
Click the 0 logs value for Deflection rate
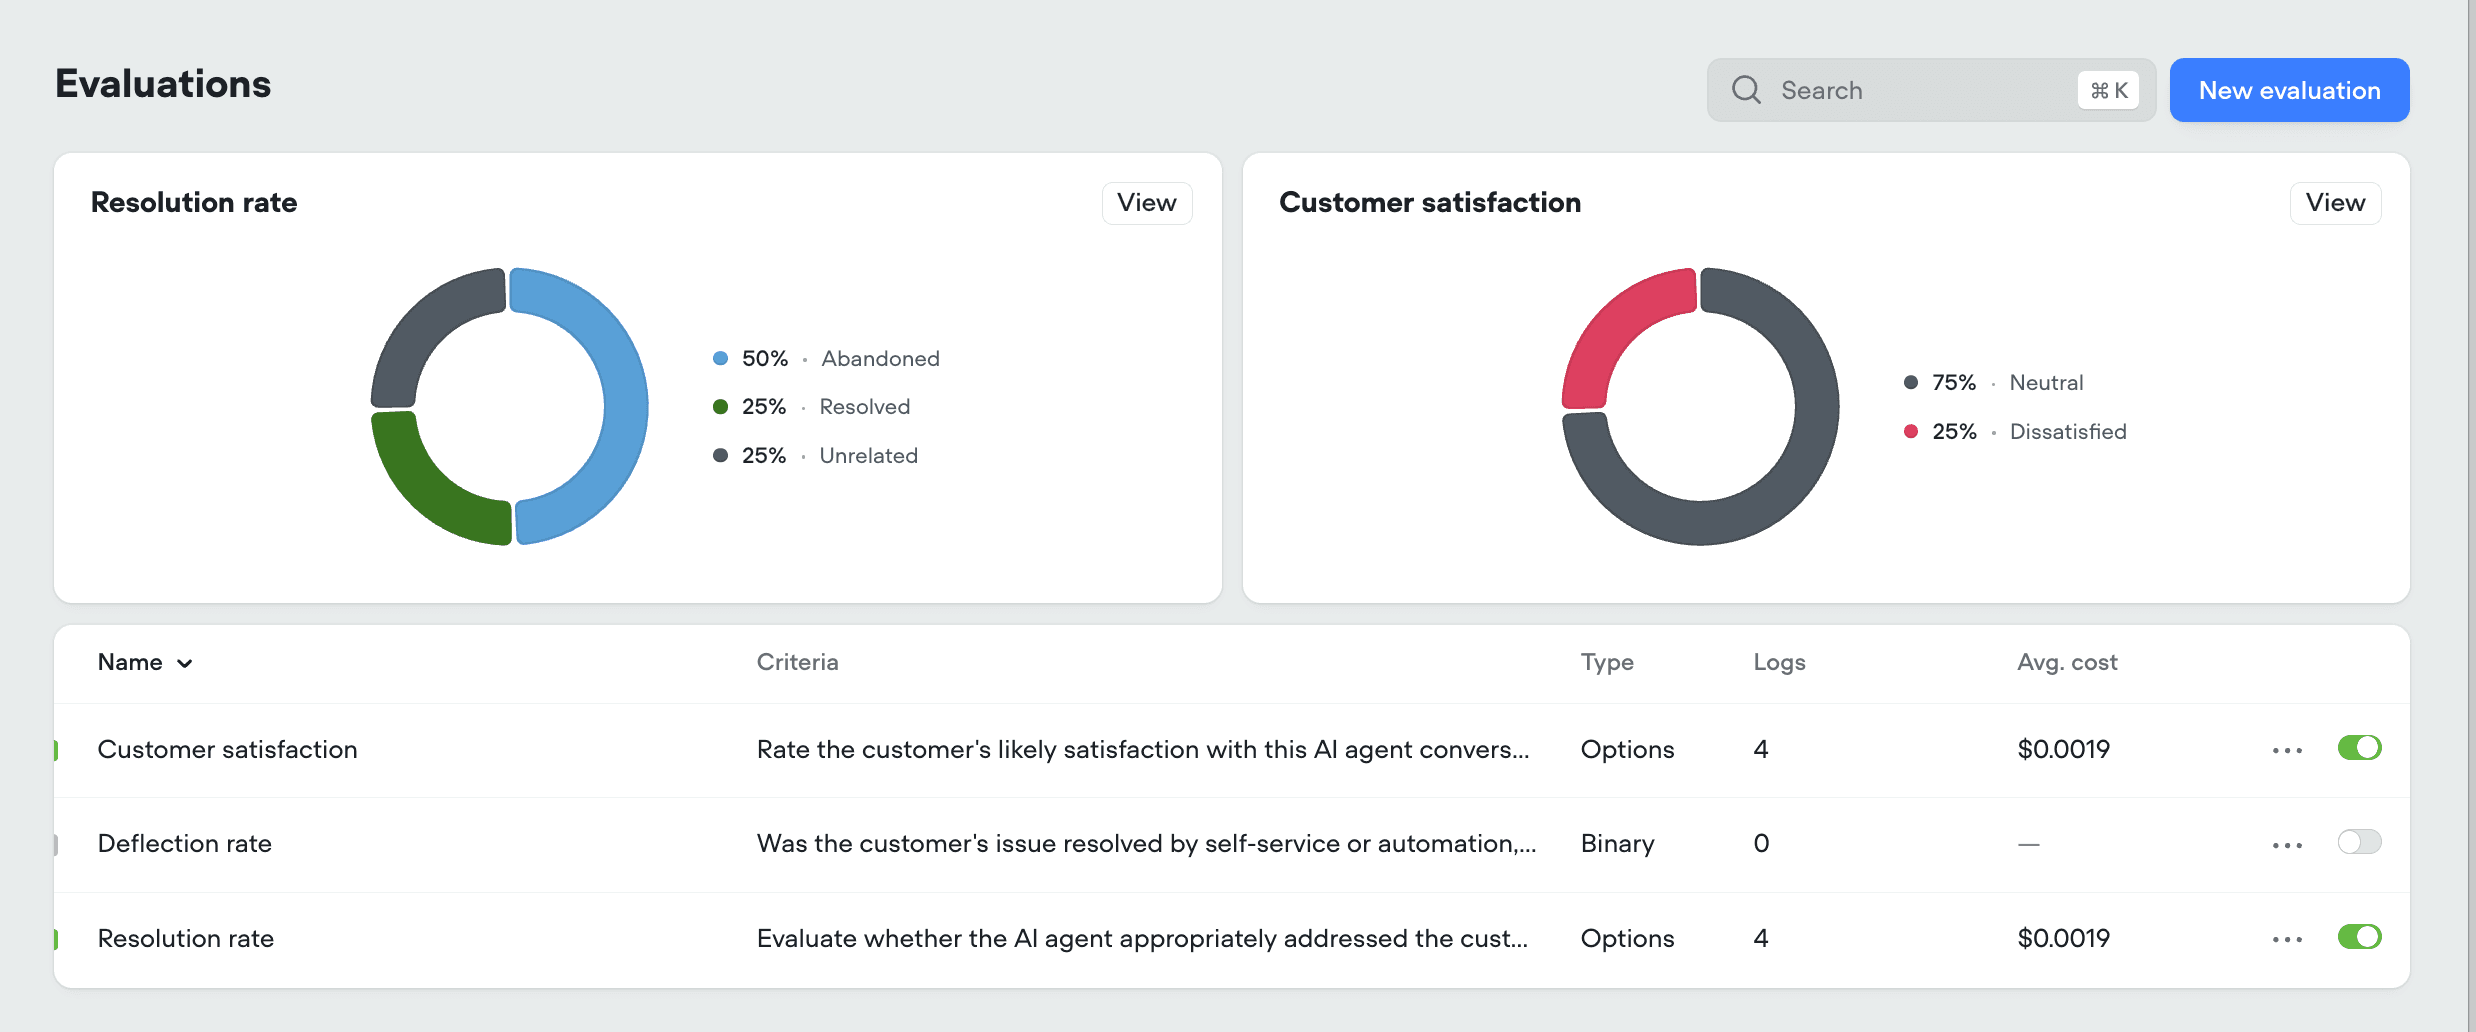[1761, 844]
